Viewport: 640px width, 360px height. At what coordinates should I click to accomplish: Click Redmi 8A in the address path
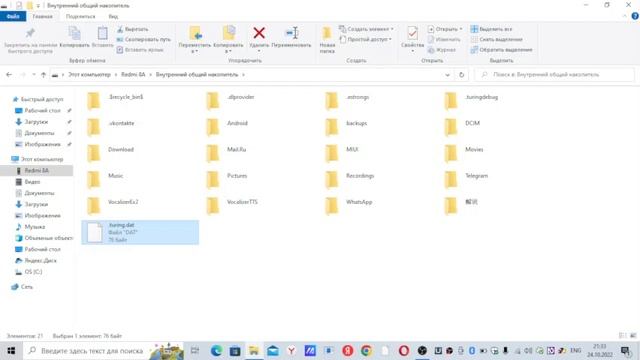tap(133, 75)
